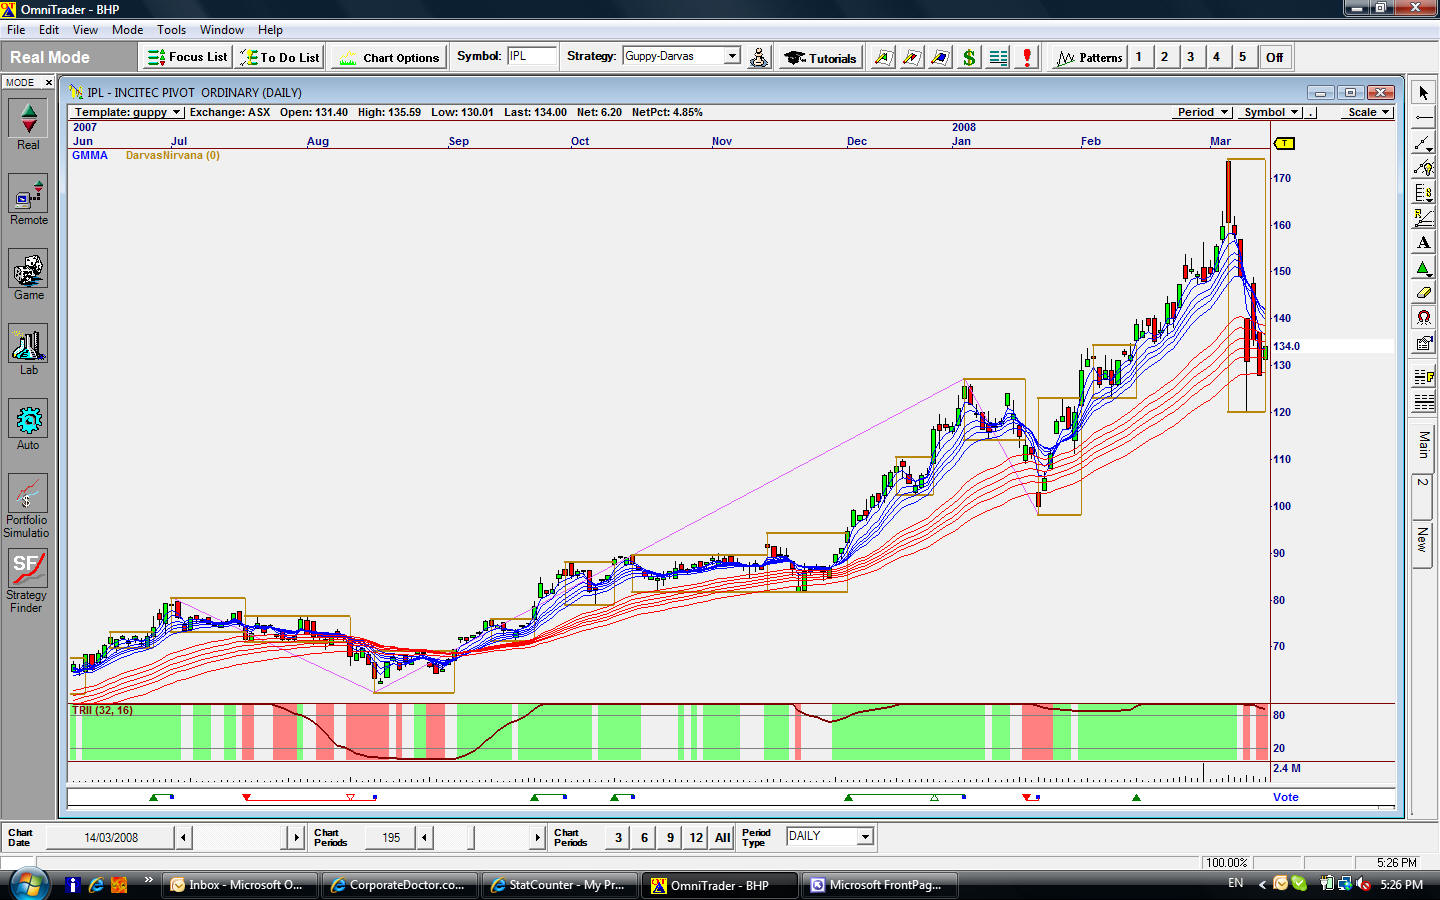
Task: Set chart periods to 12
Action: [x=696, y=838]
